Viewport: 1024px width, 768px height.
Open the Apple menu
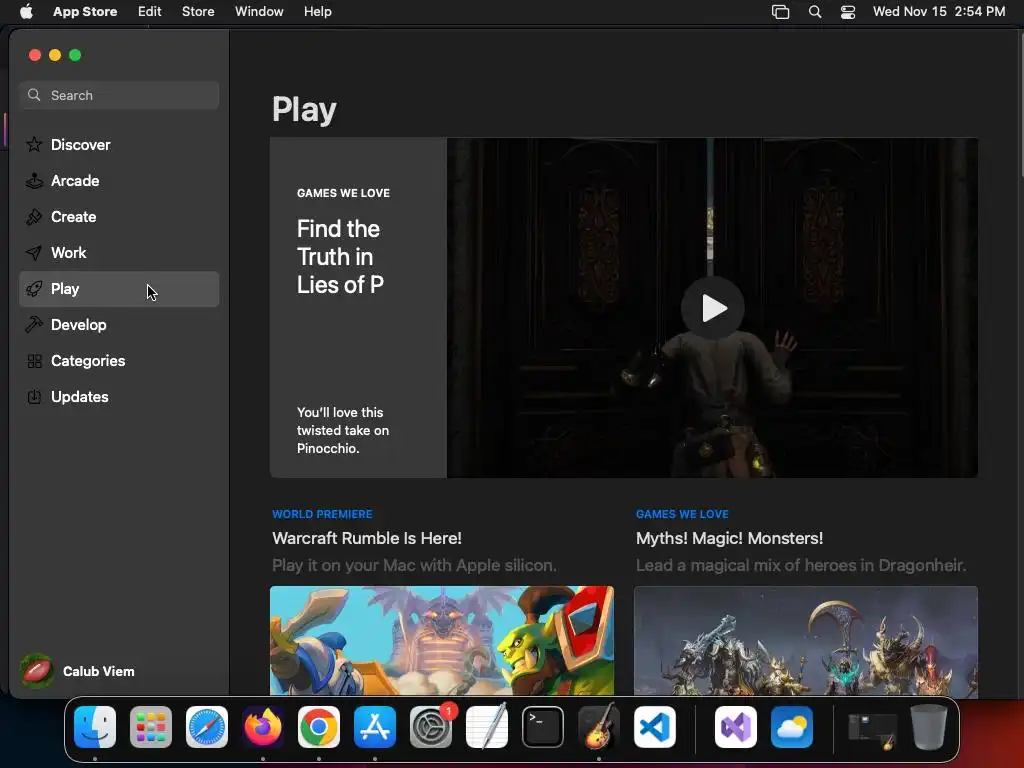click(x=26, y=12)
